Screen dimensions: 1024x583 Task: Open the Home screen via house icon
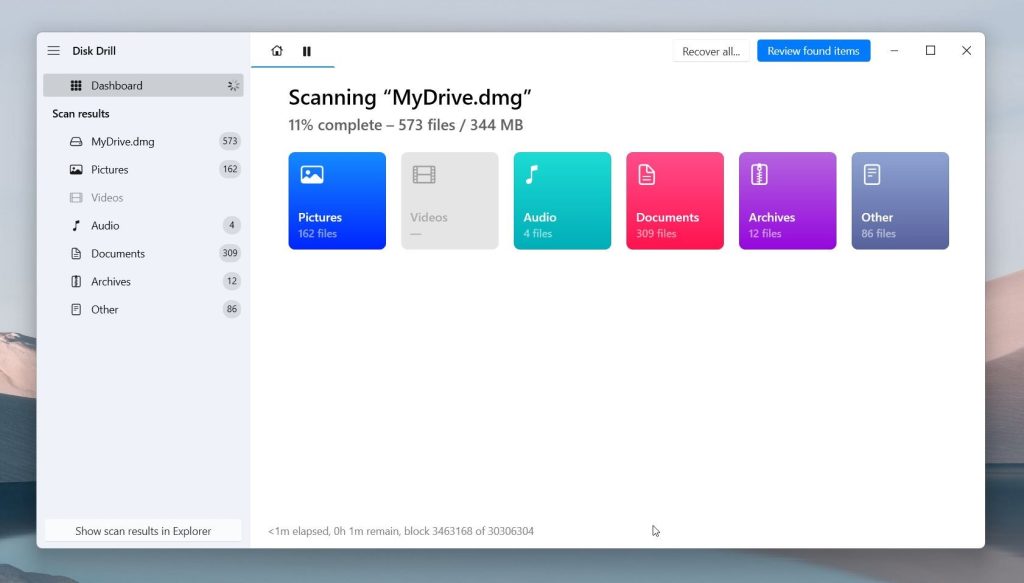tap(276, 50)
